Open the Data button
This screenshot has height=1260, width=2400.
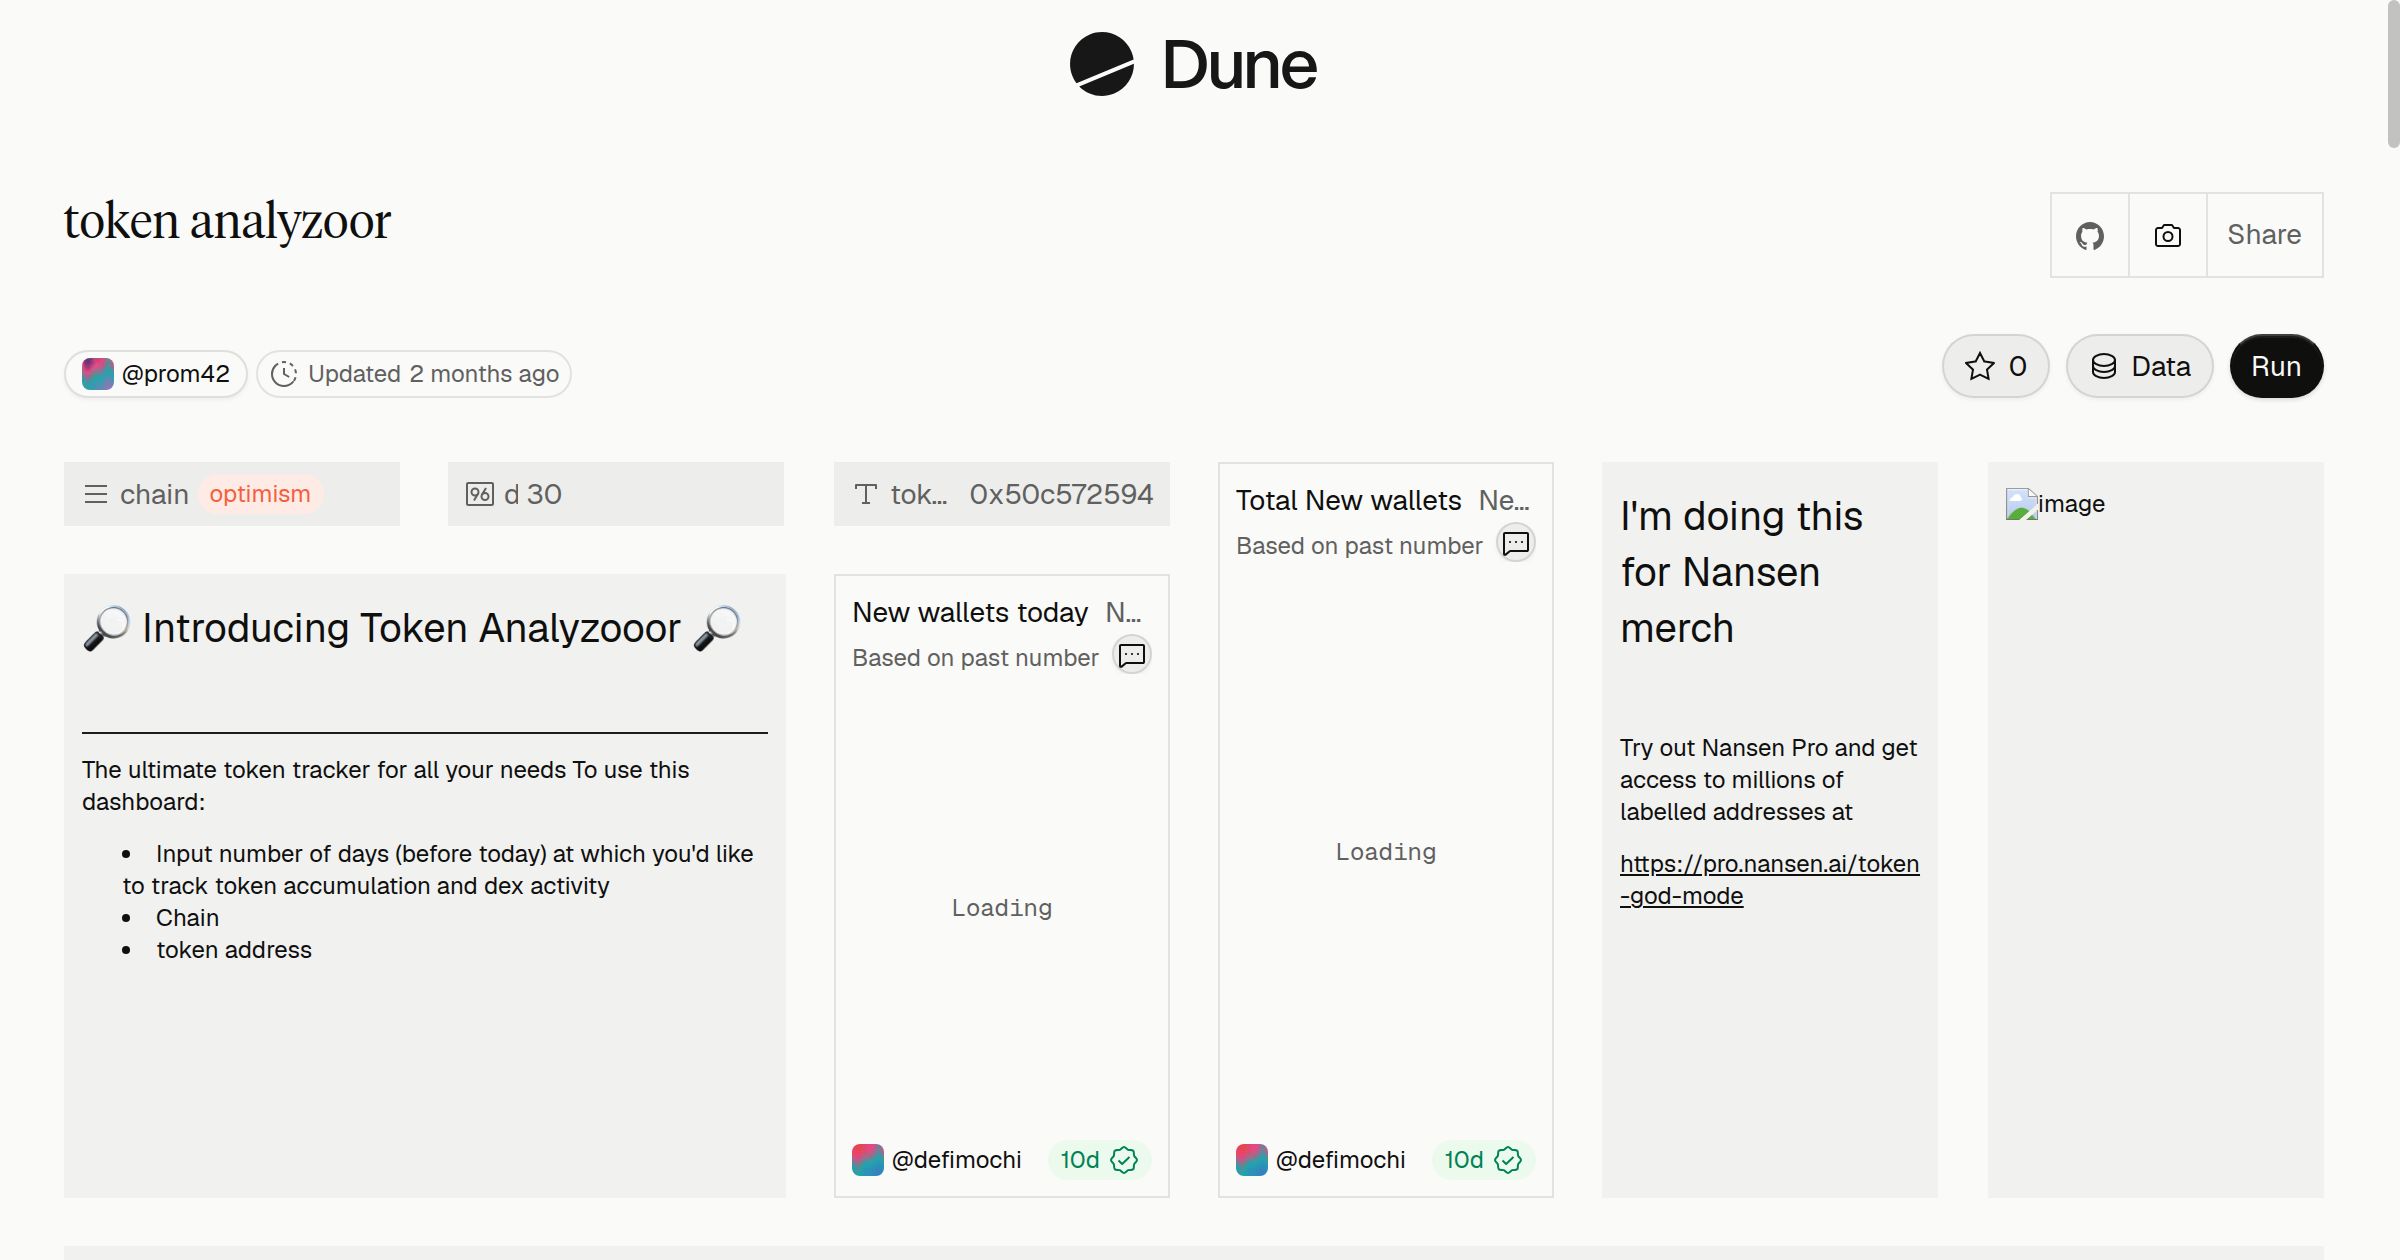[x=2139, y=366]
